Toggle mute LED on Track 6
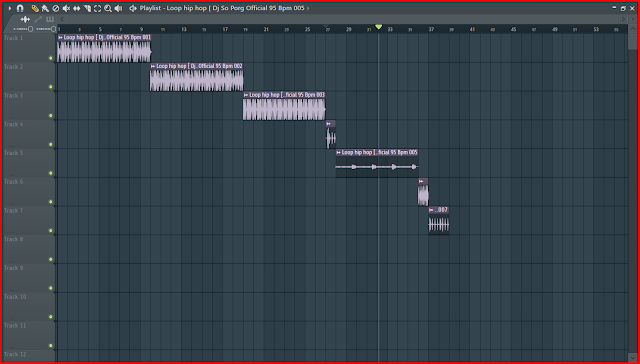Viewport: 640px width, 364px height. [51, 202]
